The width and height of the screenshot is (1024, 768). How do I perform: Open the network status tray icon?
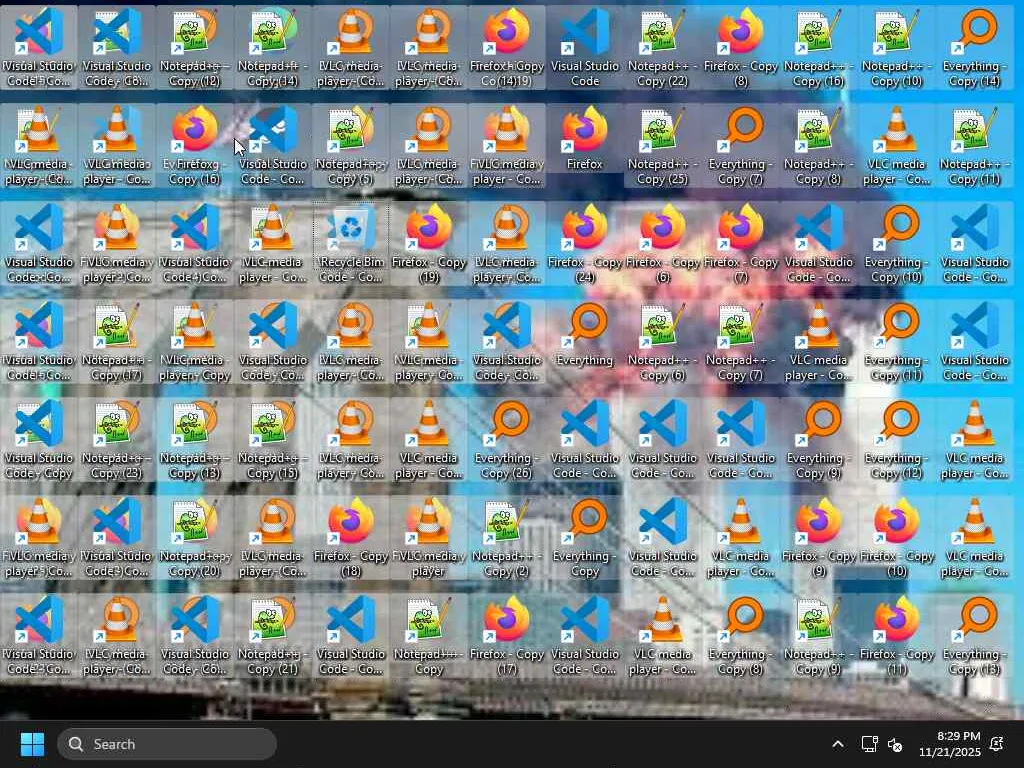[869, 744]
